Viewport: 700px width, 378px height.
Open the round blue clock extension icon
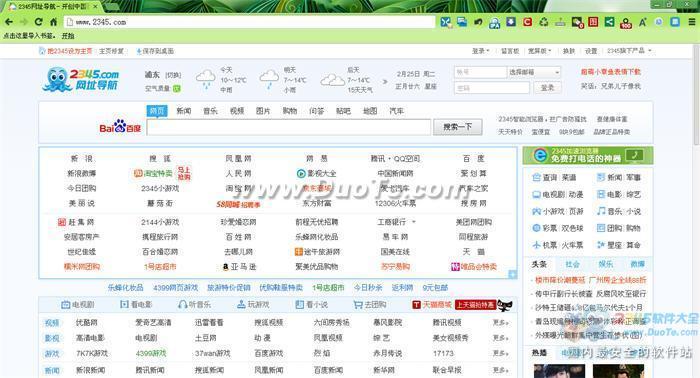click(658, 22)
